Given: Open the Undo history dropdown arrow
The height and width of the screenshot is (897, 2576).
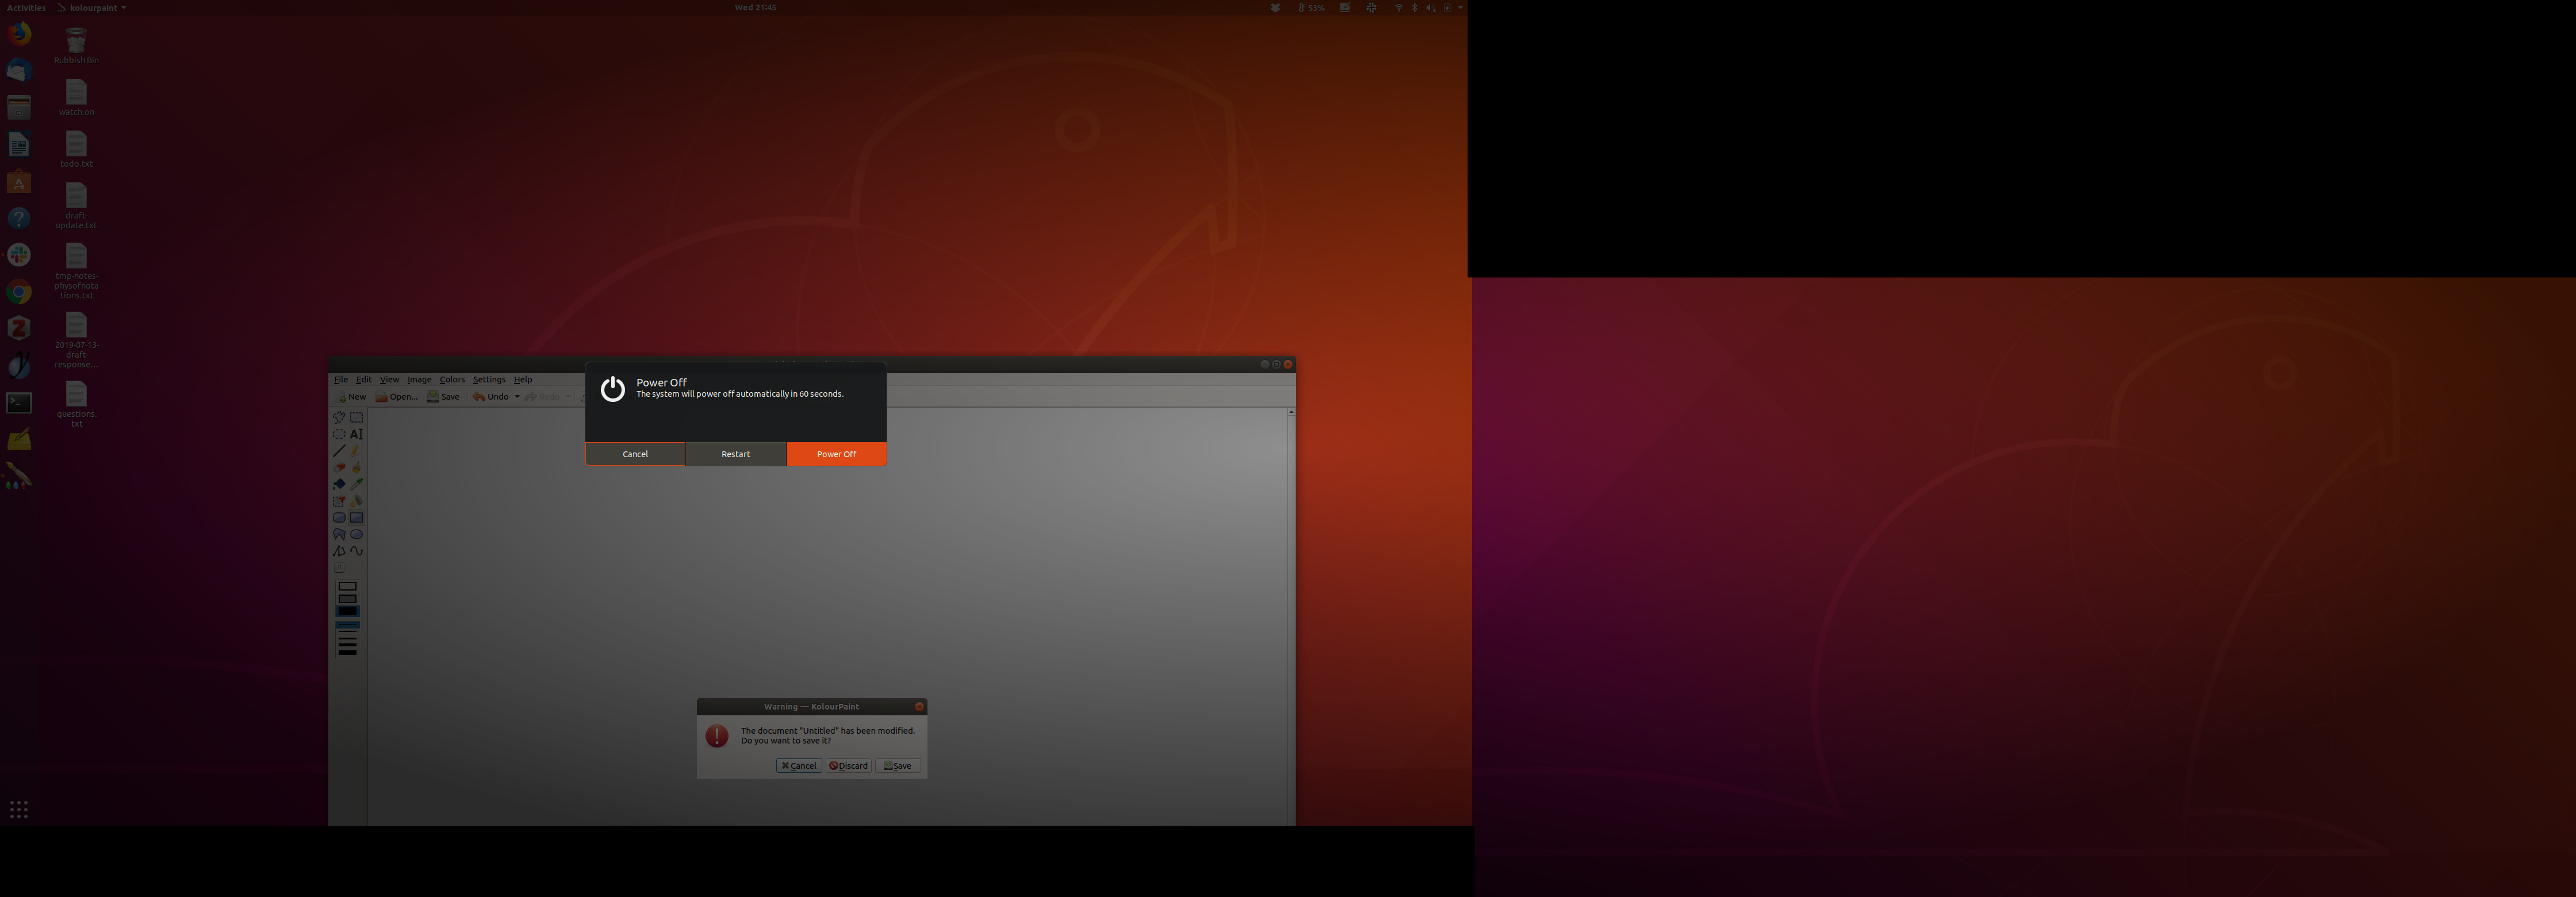Looking at the screenshot, I should pos(517,397).
